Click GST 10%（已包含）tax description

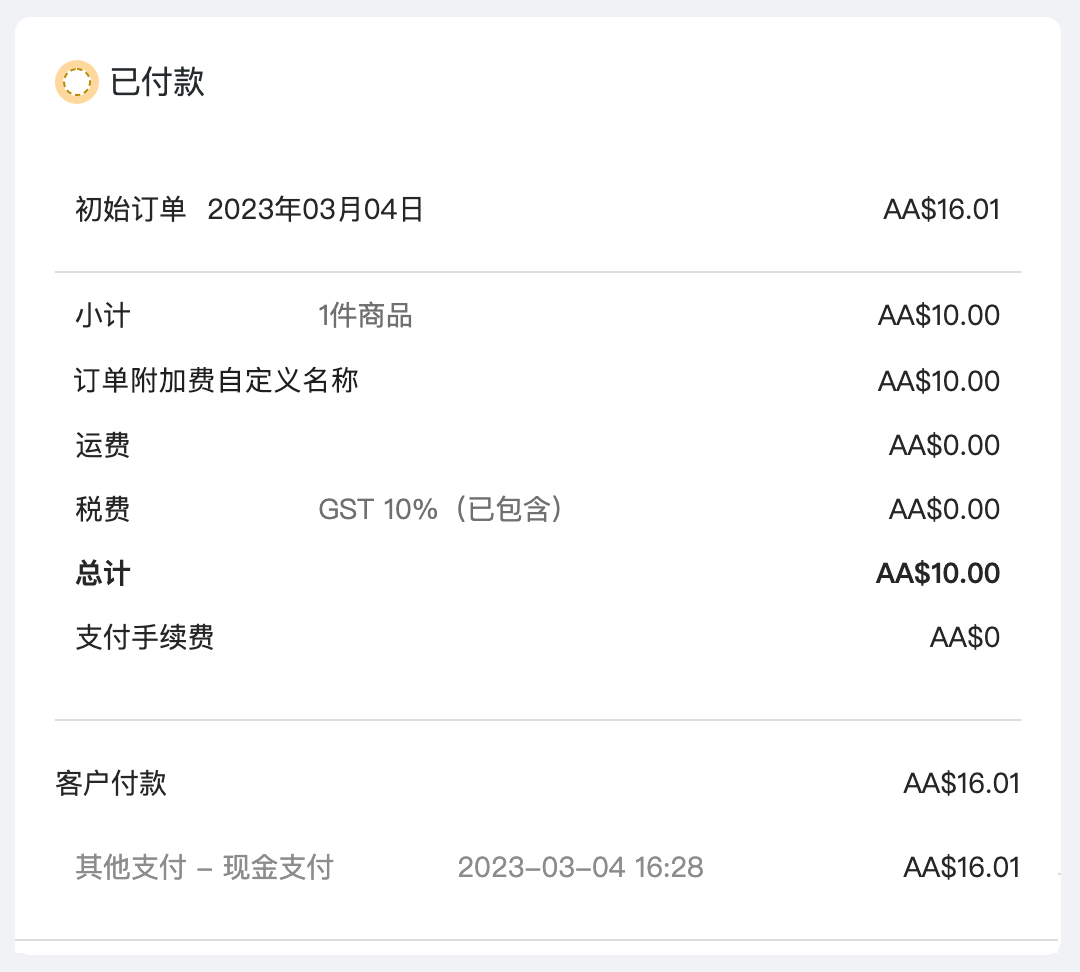441,509
